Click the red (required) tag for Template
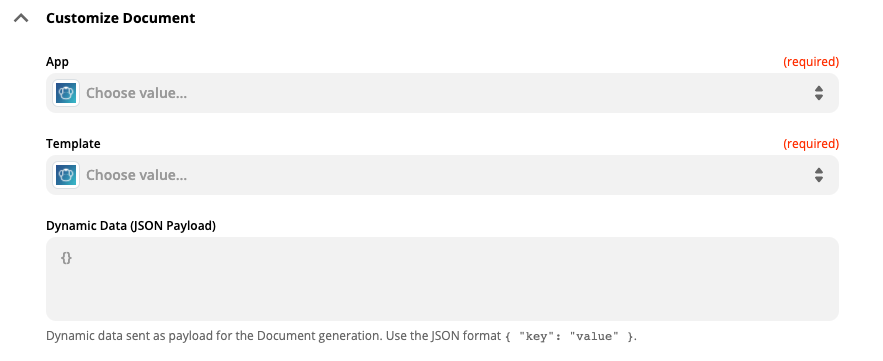The image size is (883, 361). (811, 144)
